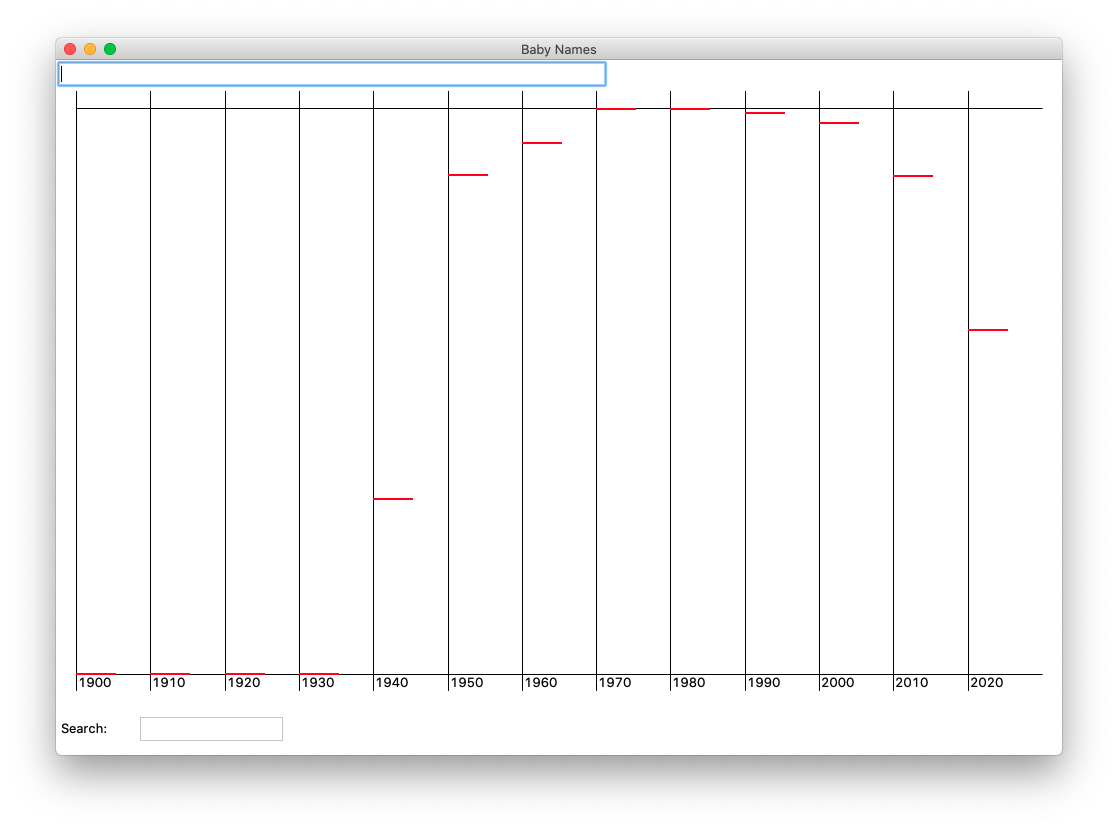Maximize window with the green button

click(x=110, y=49)
